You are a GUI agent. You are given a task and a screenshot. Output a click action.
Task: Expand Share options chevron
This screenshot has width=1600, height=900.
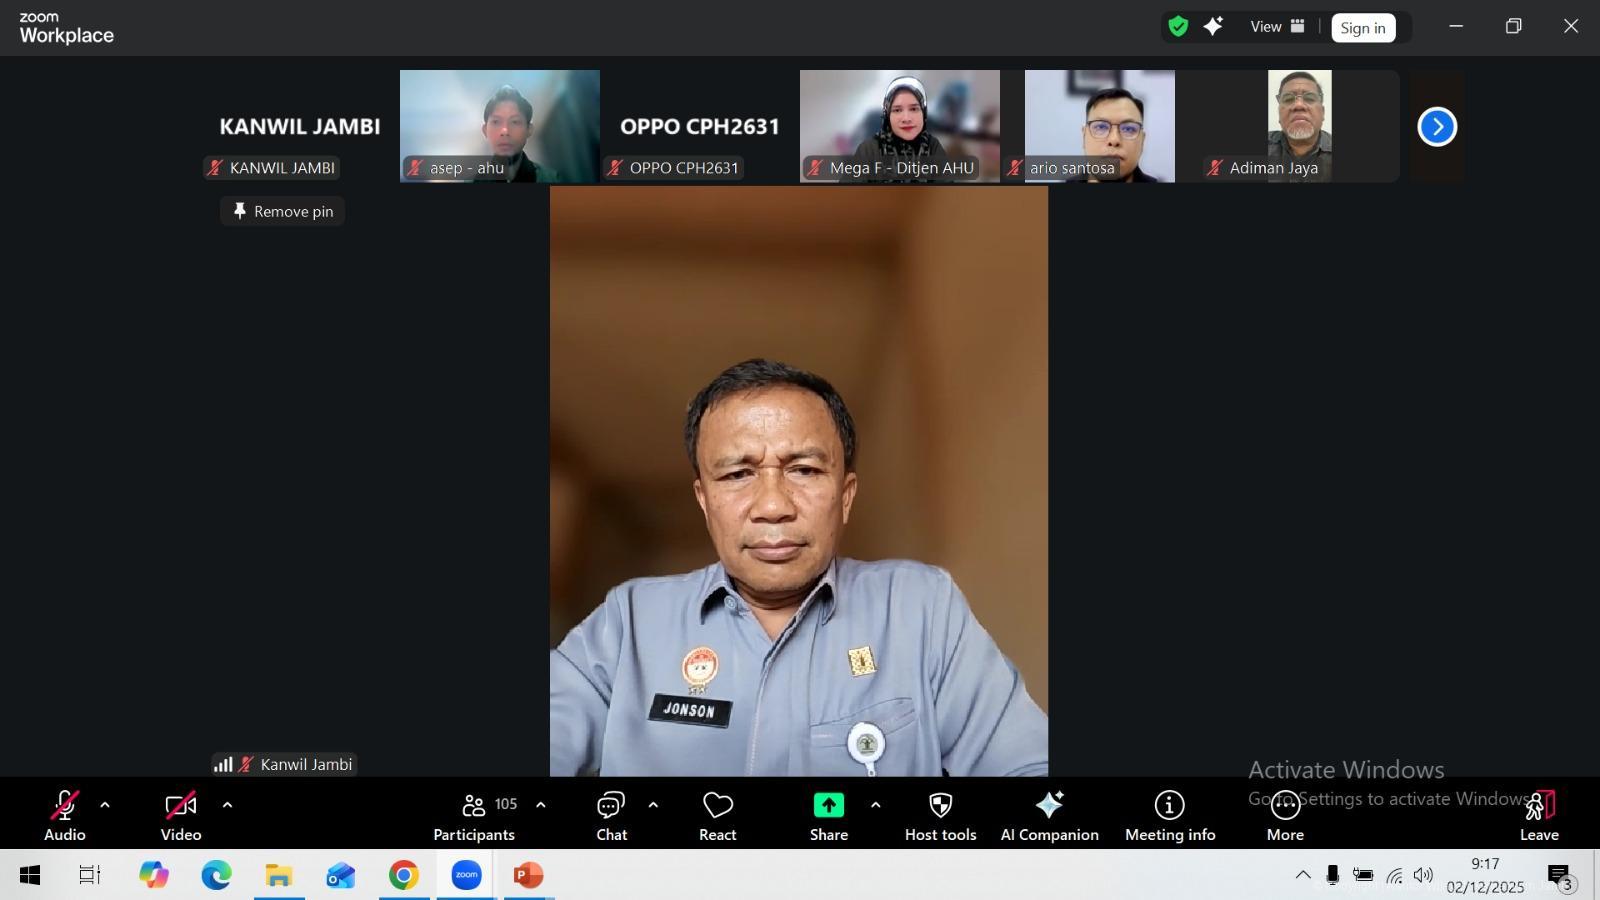[875, 804]
